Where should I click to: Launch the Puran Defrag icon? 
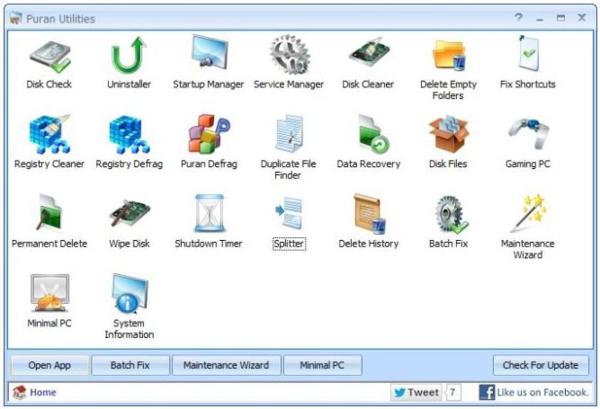click(x=209, y=134)
